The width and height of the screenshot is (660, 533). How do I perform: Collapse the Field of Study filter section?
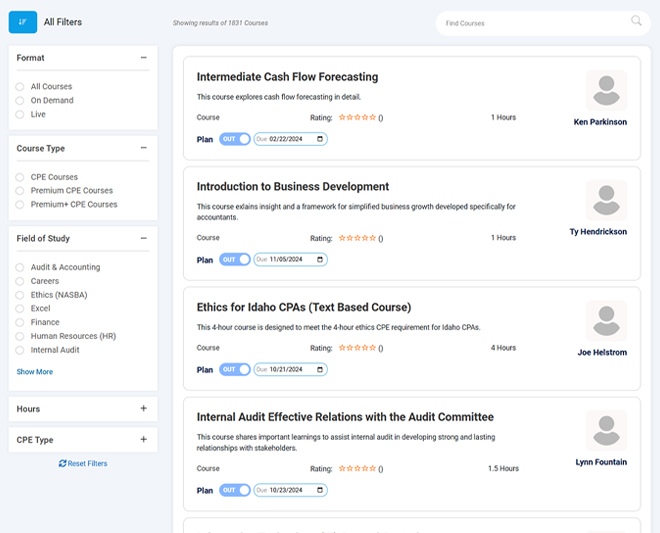tap(144, 238)
